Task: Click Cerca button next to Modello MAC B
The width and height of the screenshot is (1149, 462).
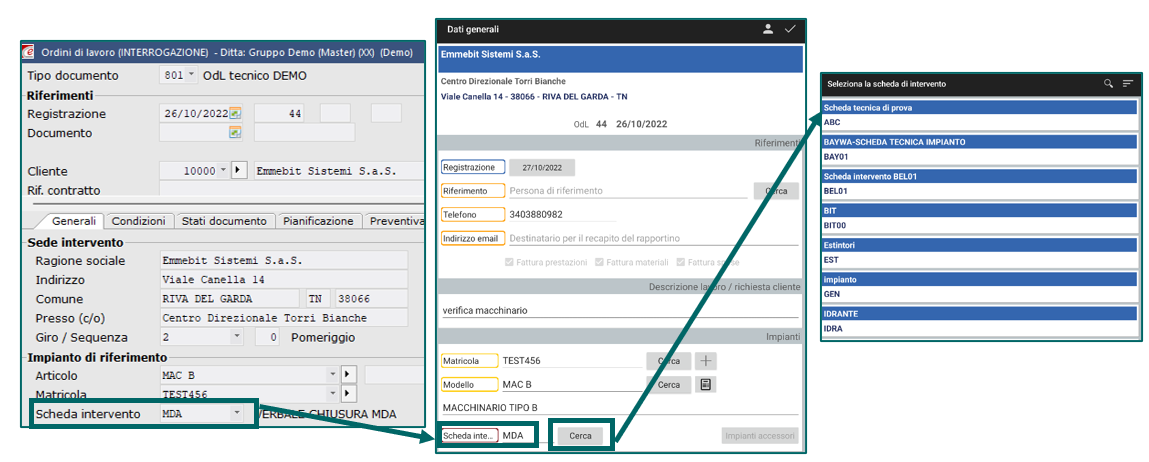Action: [668, 385]
